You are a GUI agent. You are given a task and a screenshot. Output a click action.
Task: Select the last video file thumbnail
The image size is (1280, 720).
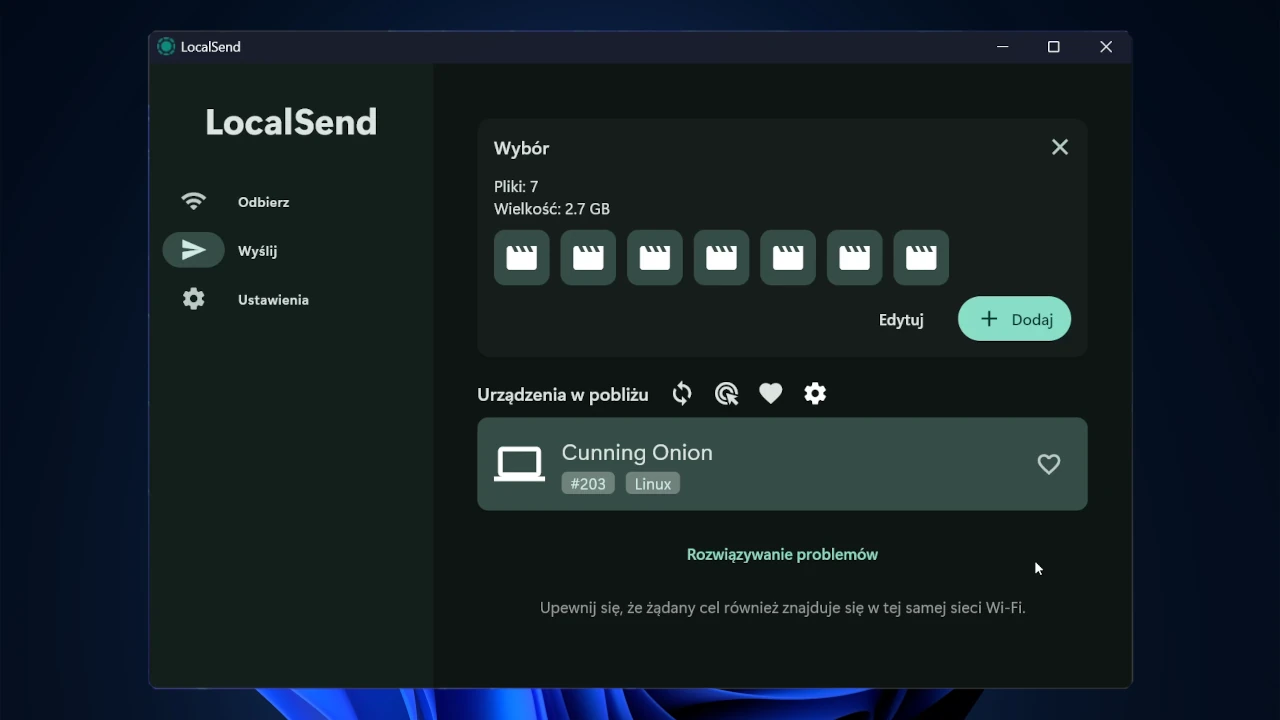(x=921, y=258)
